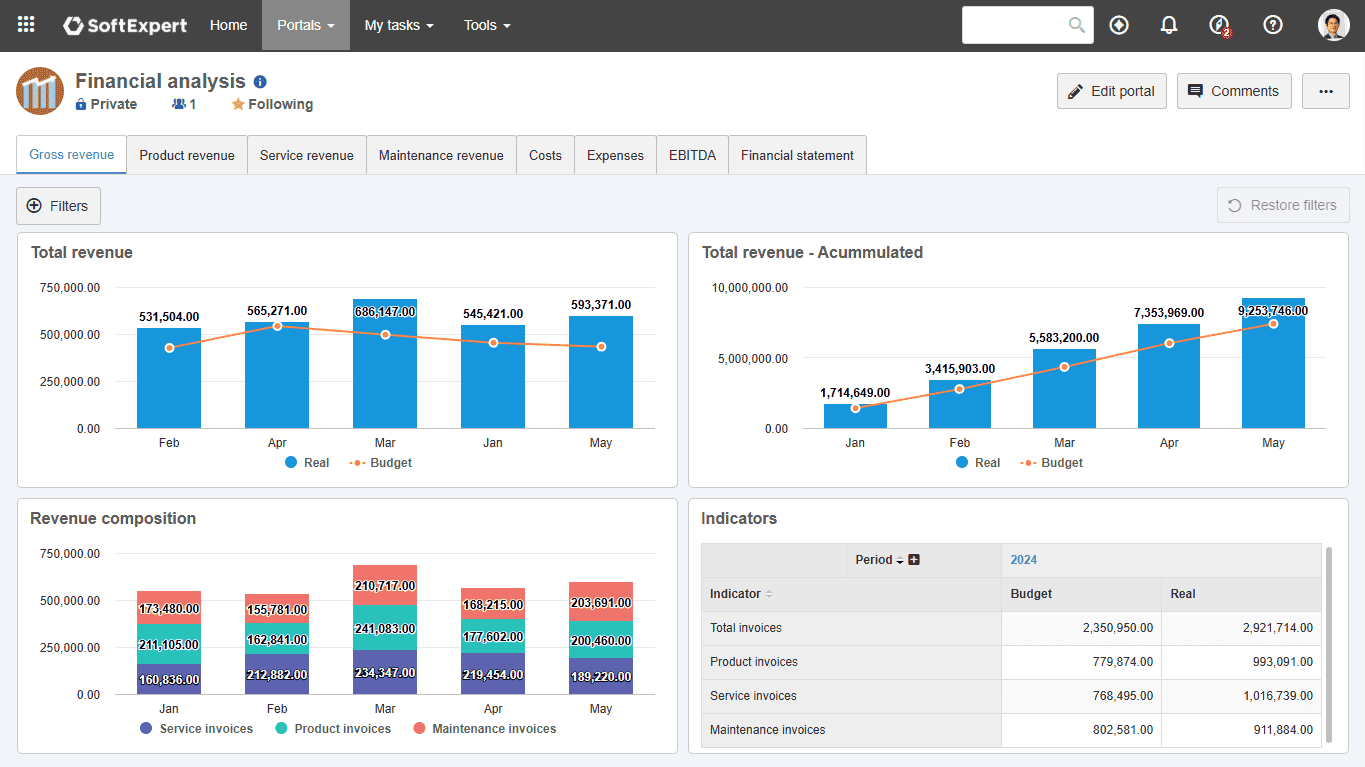
Task: Click the Filters button
Action: tap(59, 206)
